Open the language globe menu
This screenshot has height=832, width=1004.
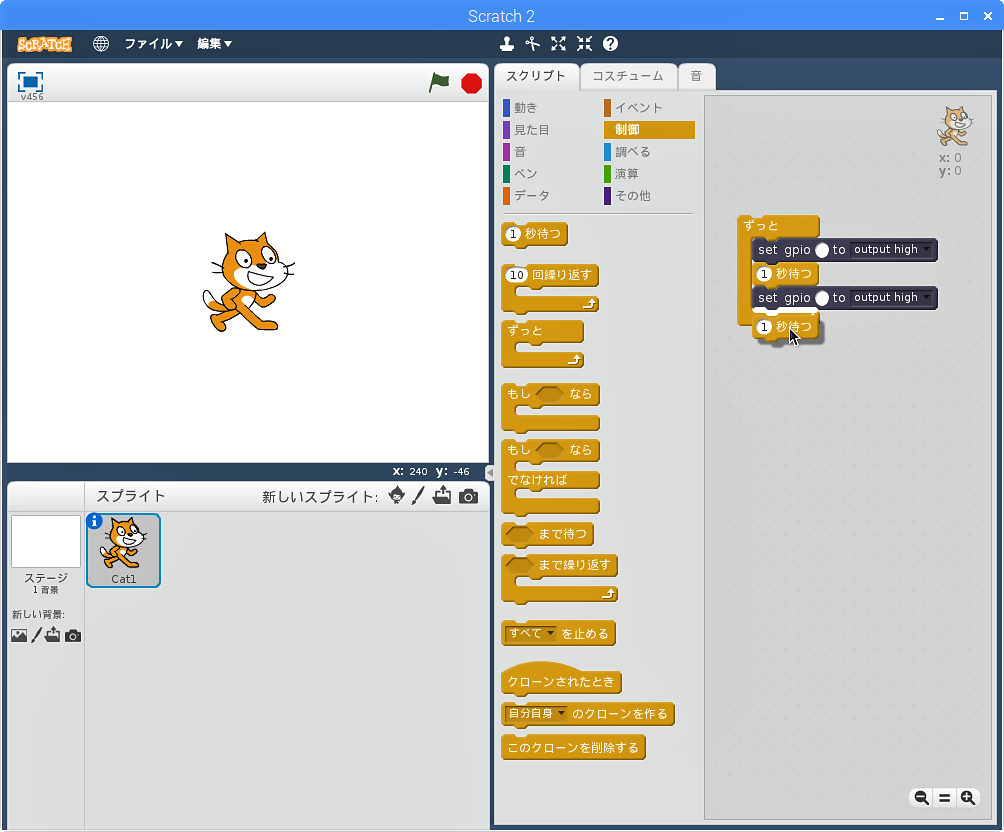pyautogui.click(x=101, y=44)
